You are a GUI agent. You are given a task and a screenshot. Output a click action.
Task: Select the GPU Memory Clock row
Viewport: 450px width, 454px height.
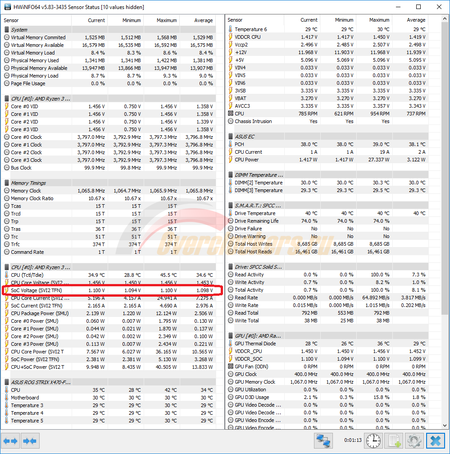click(328, 382)
